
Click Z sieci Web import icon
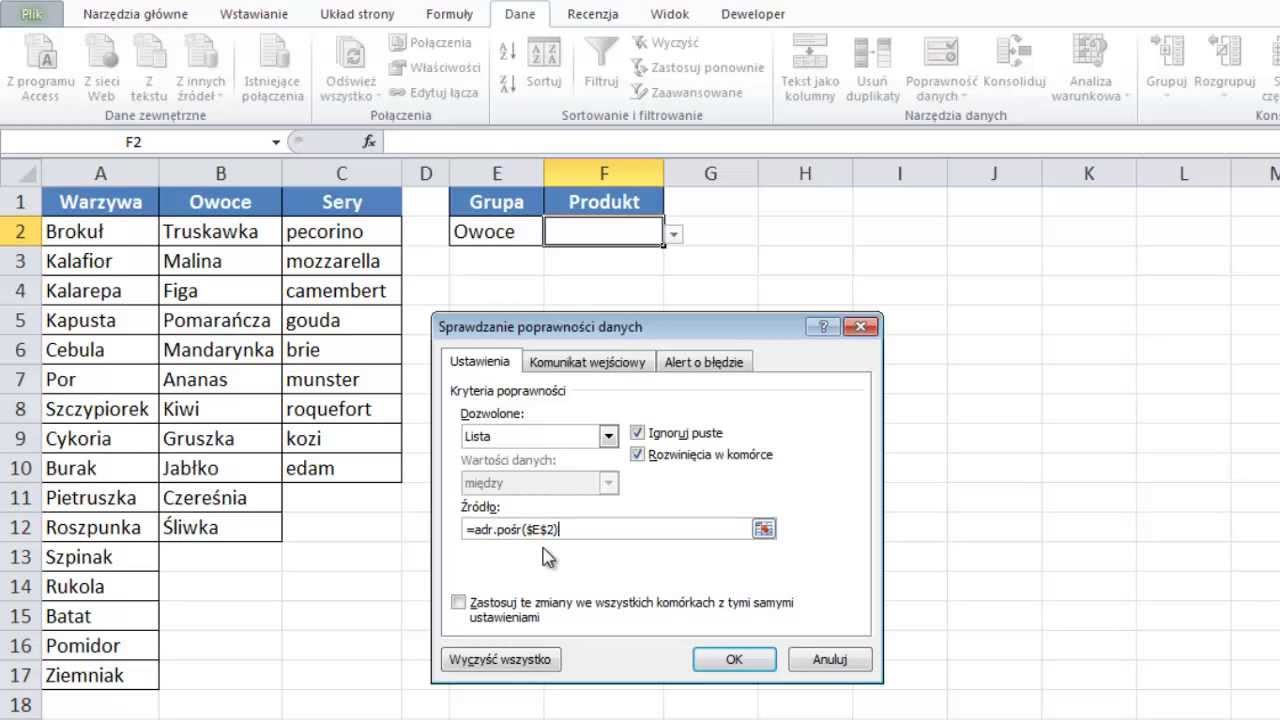pos(101,68)
